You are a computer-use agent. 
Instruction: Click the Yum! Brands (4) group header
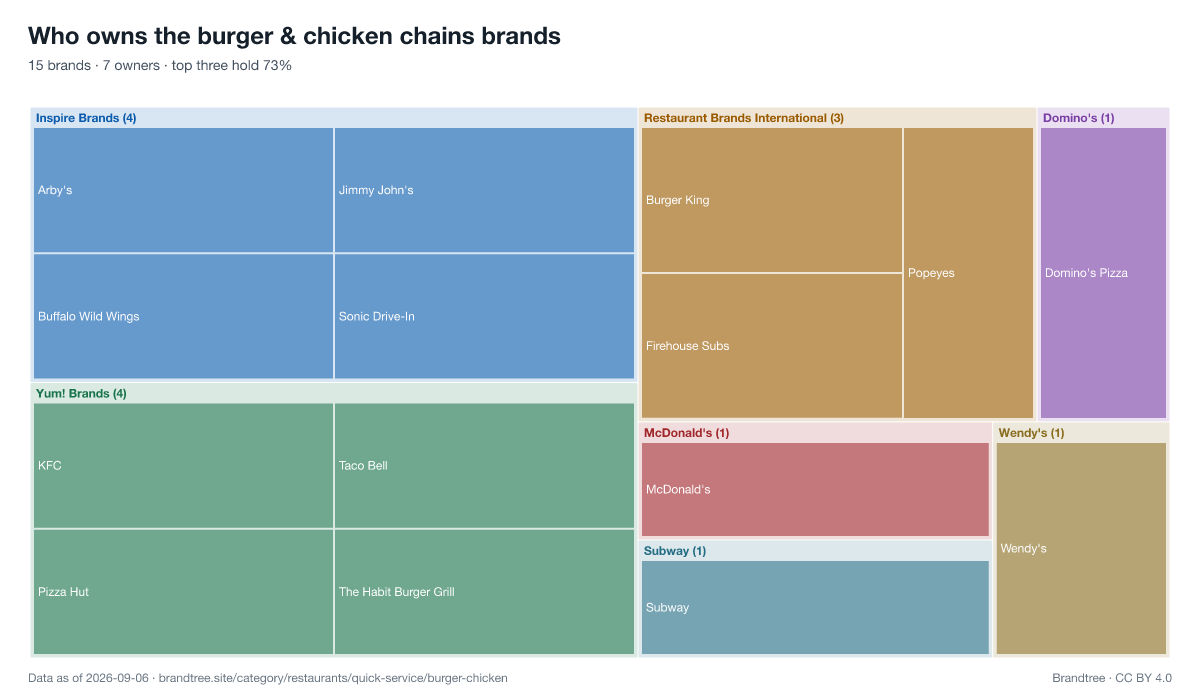point(81,394)
